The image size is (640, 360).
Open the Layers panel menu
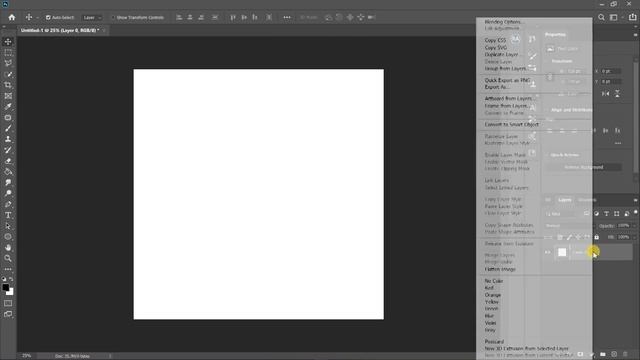pyautogui.click(x=636, y=200)
